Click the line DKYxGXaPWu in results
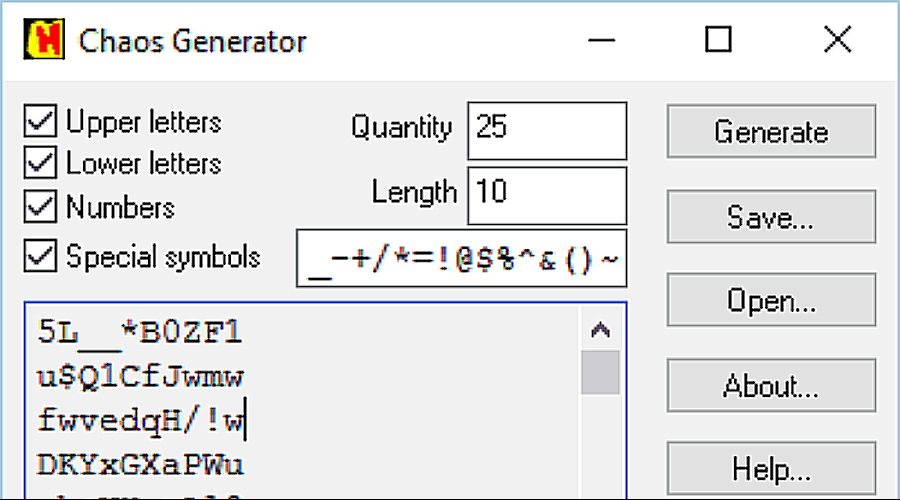 140,465
